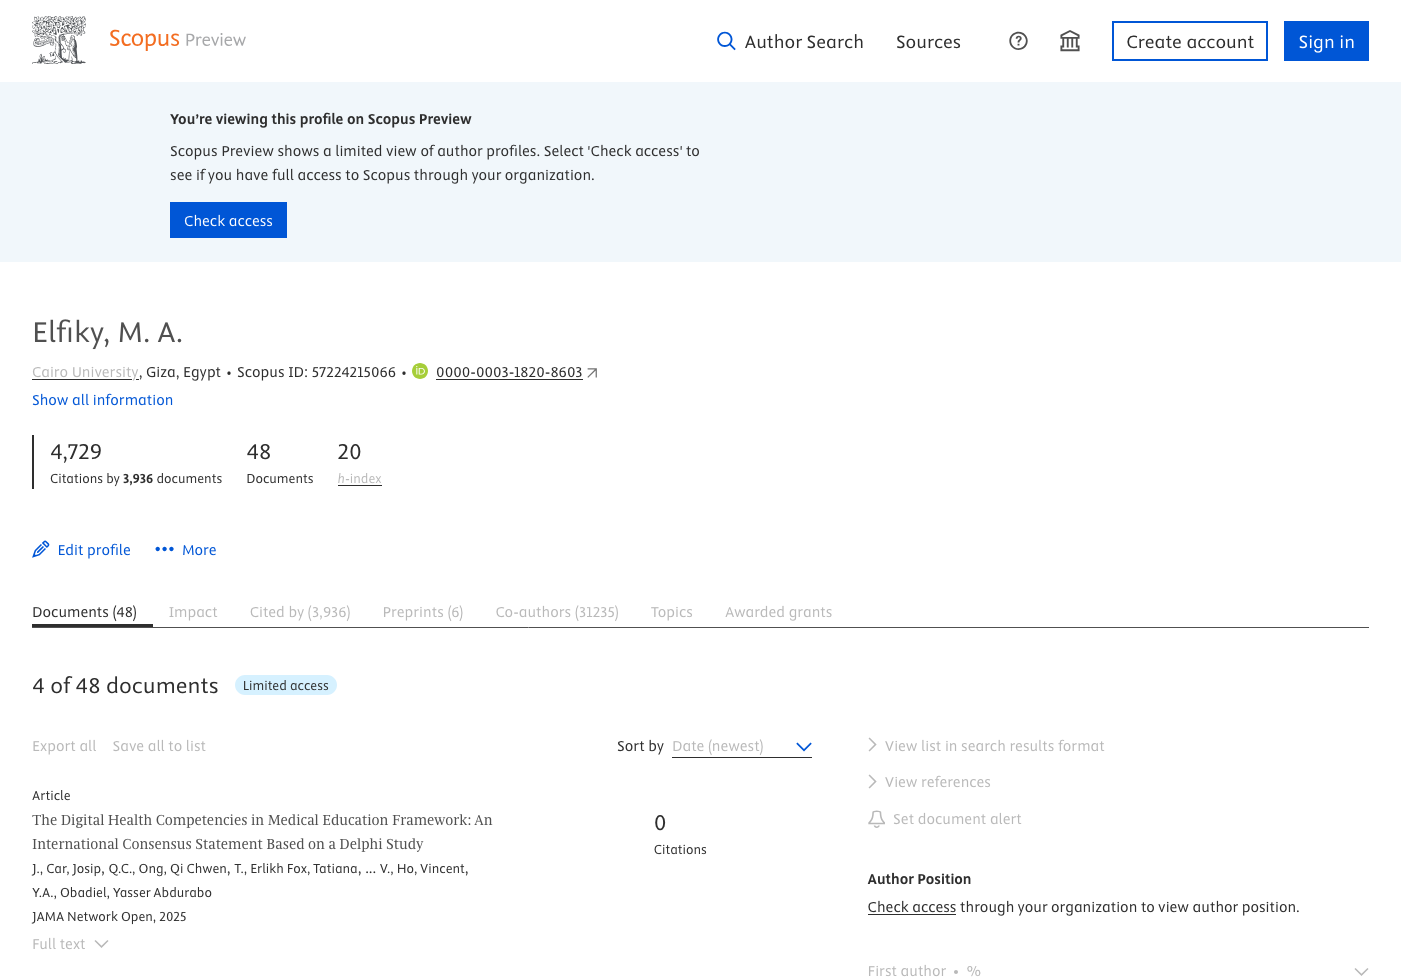Viewport: 1401px width, 980px height.
Task: Open the help question mark icon
Action: [1018, 41]
